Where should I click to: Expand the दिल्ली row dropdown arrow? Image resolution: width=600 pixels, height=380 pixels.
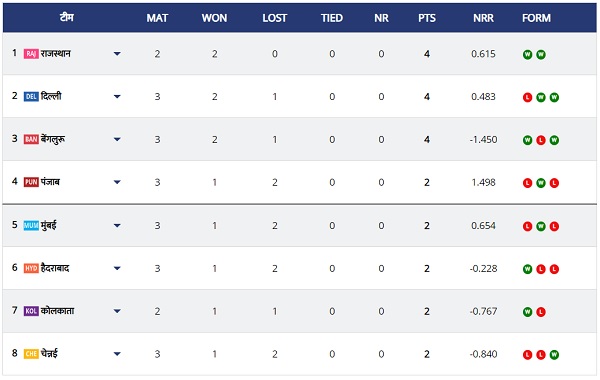click(117, 97)
